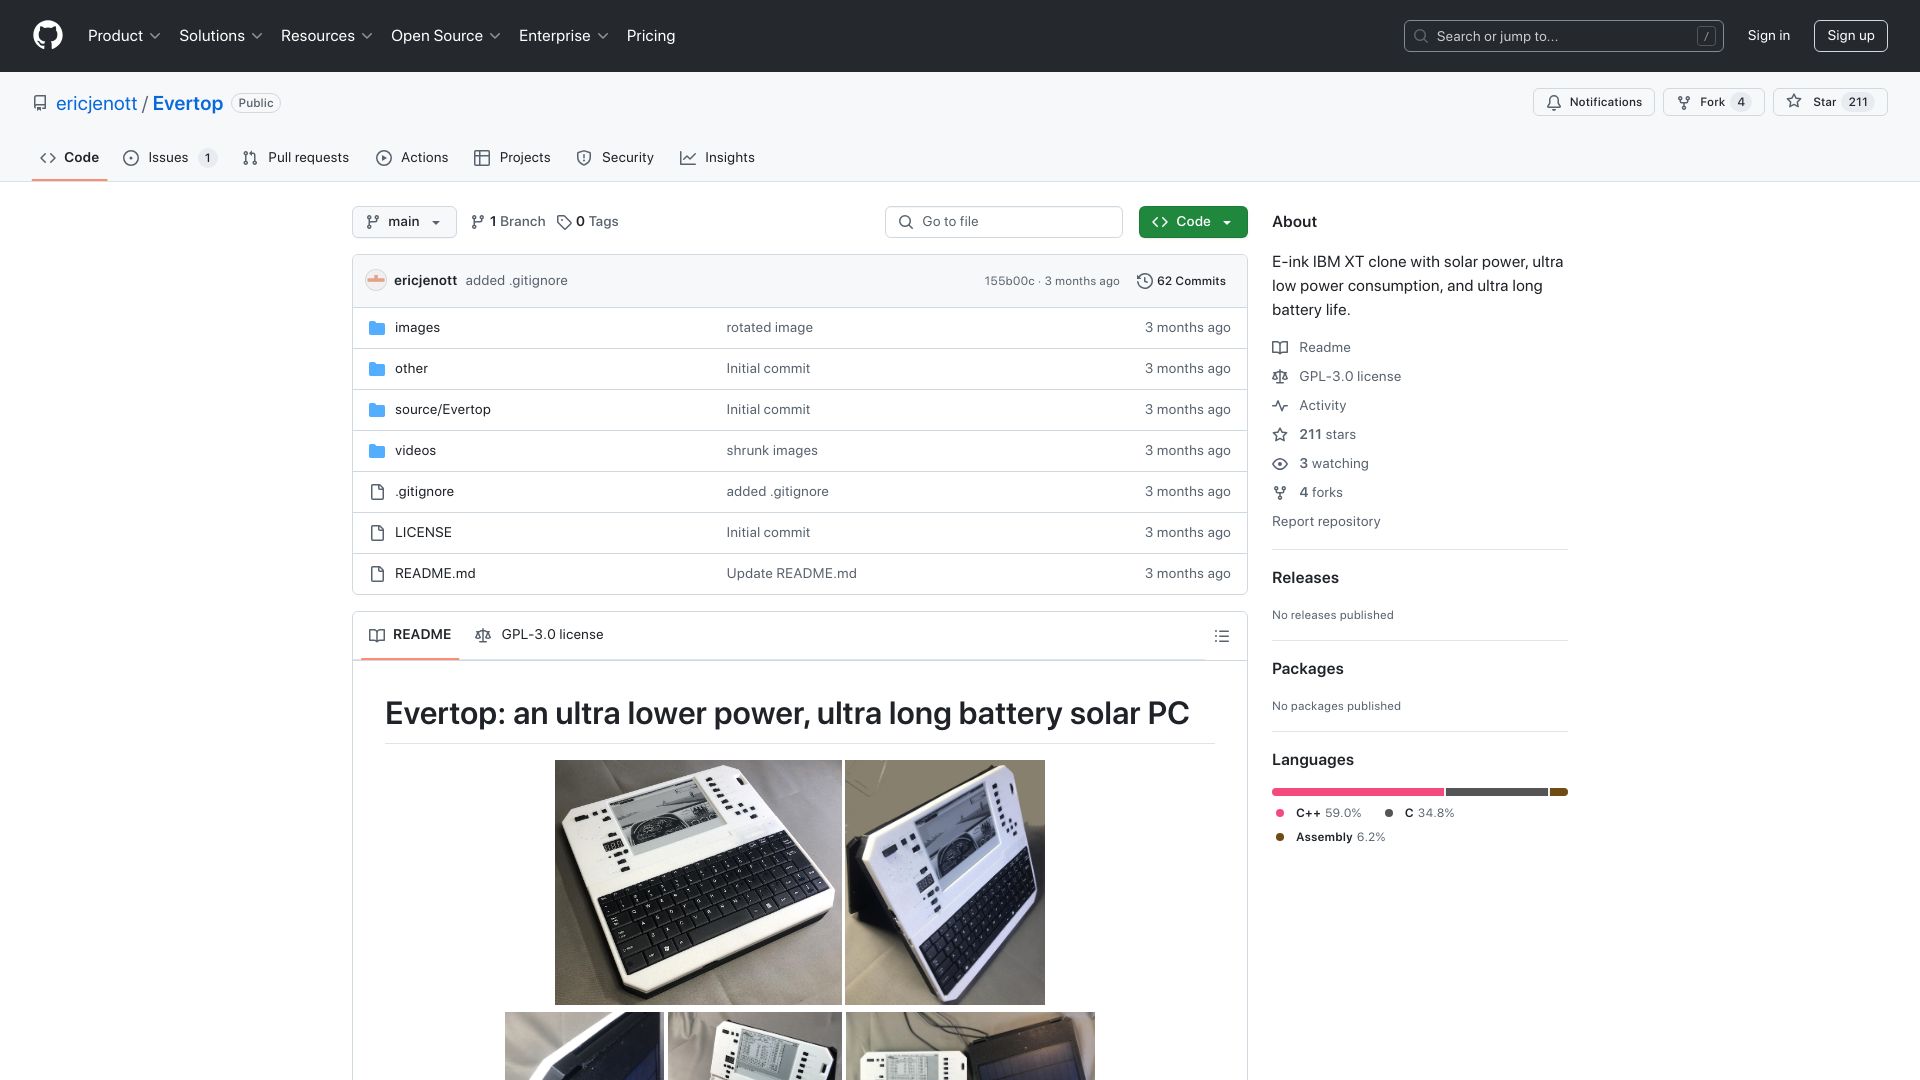1920x1080 pixels.
Task: Focus the Go to file field
Action: click(x=1004, y=222)
